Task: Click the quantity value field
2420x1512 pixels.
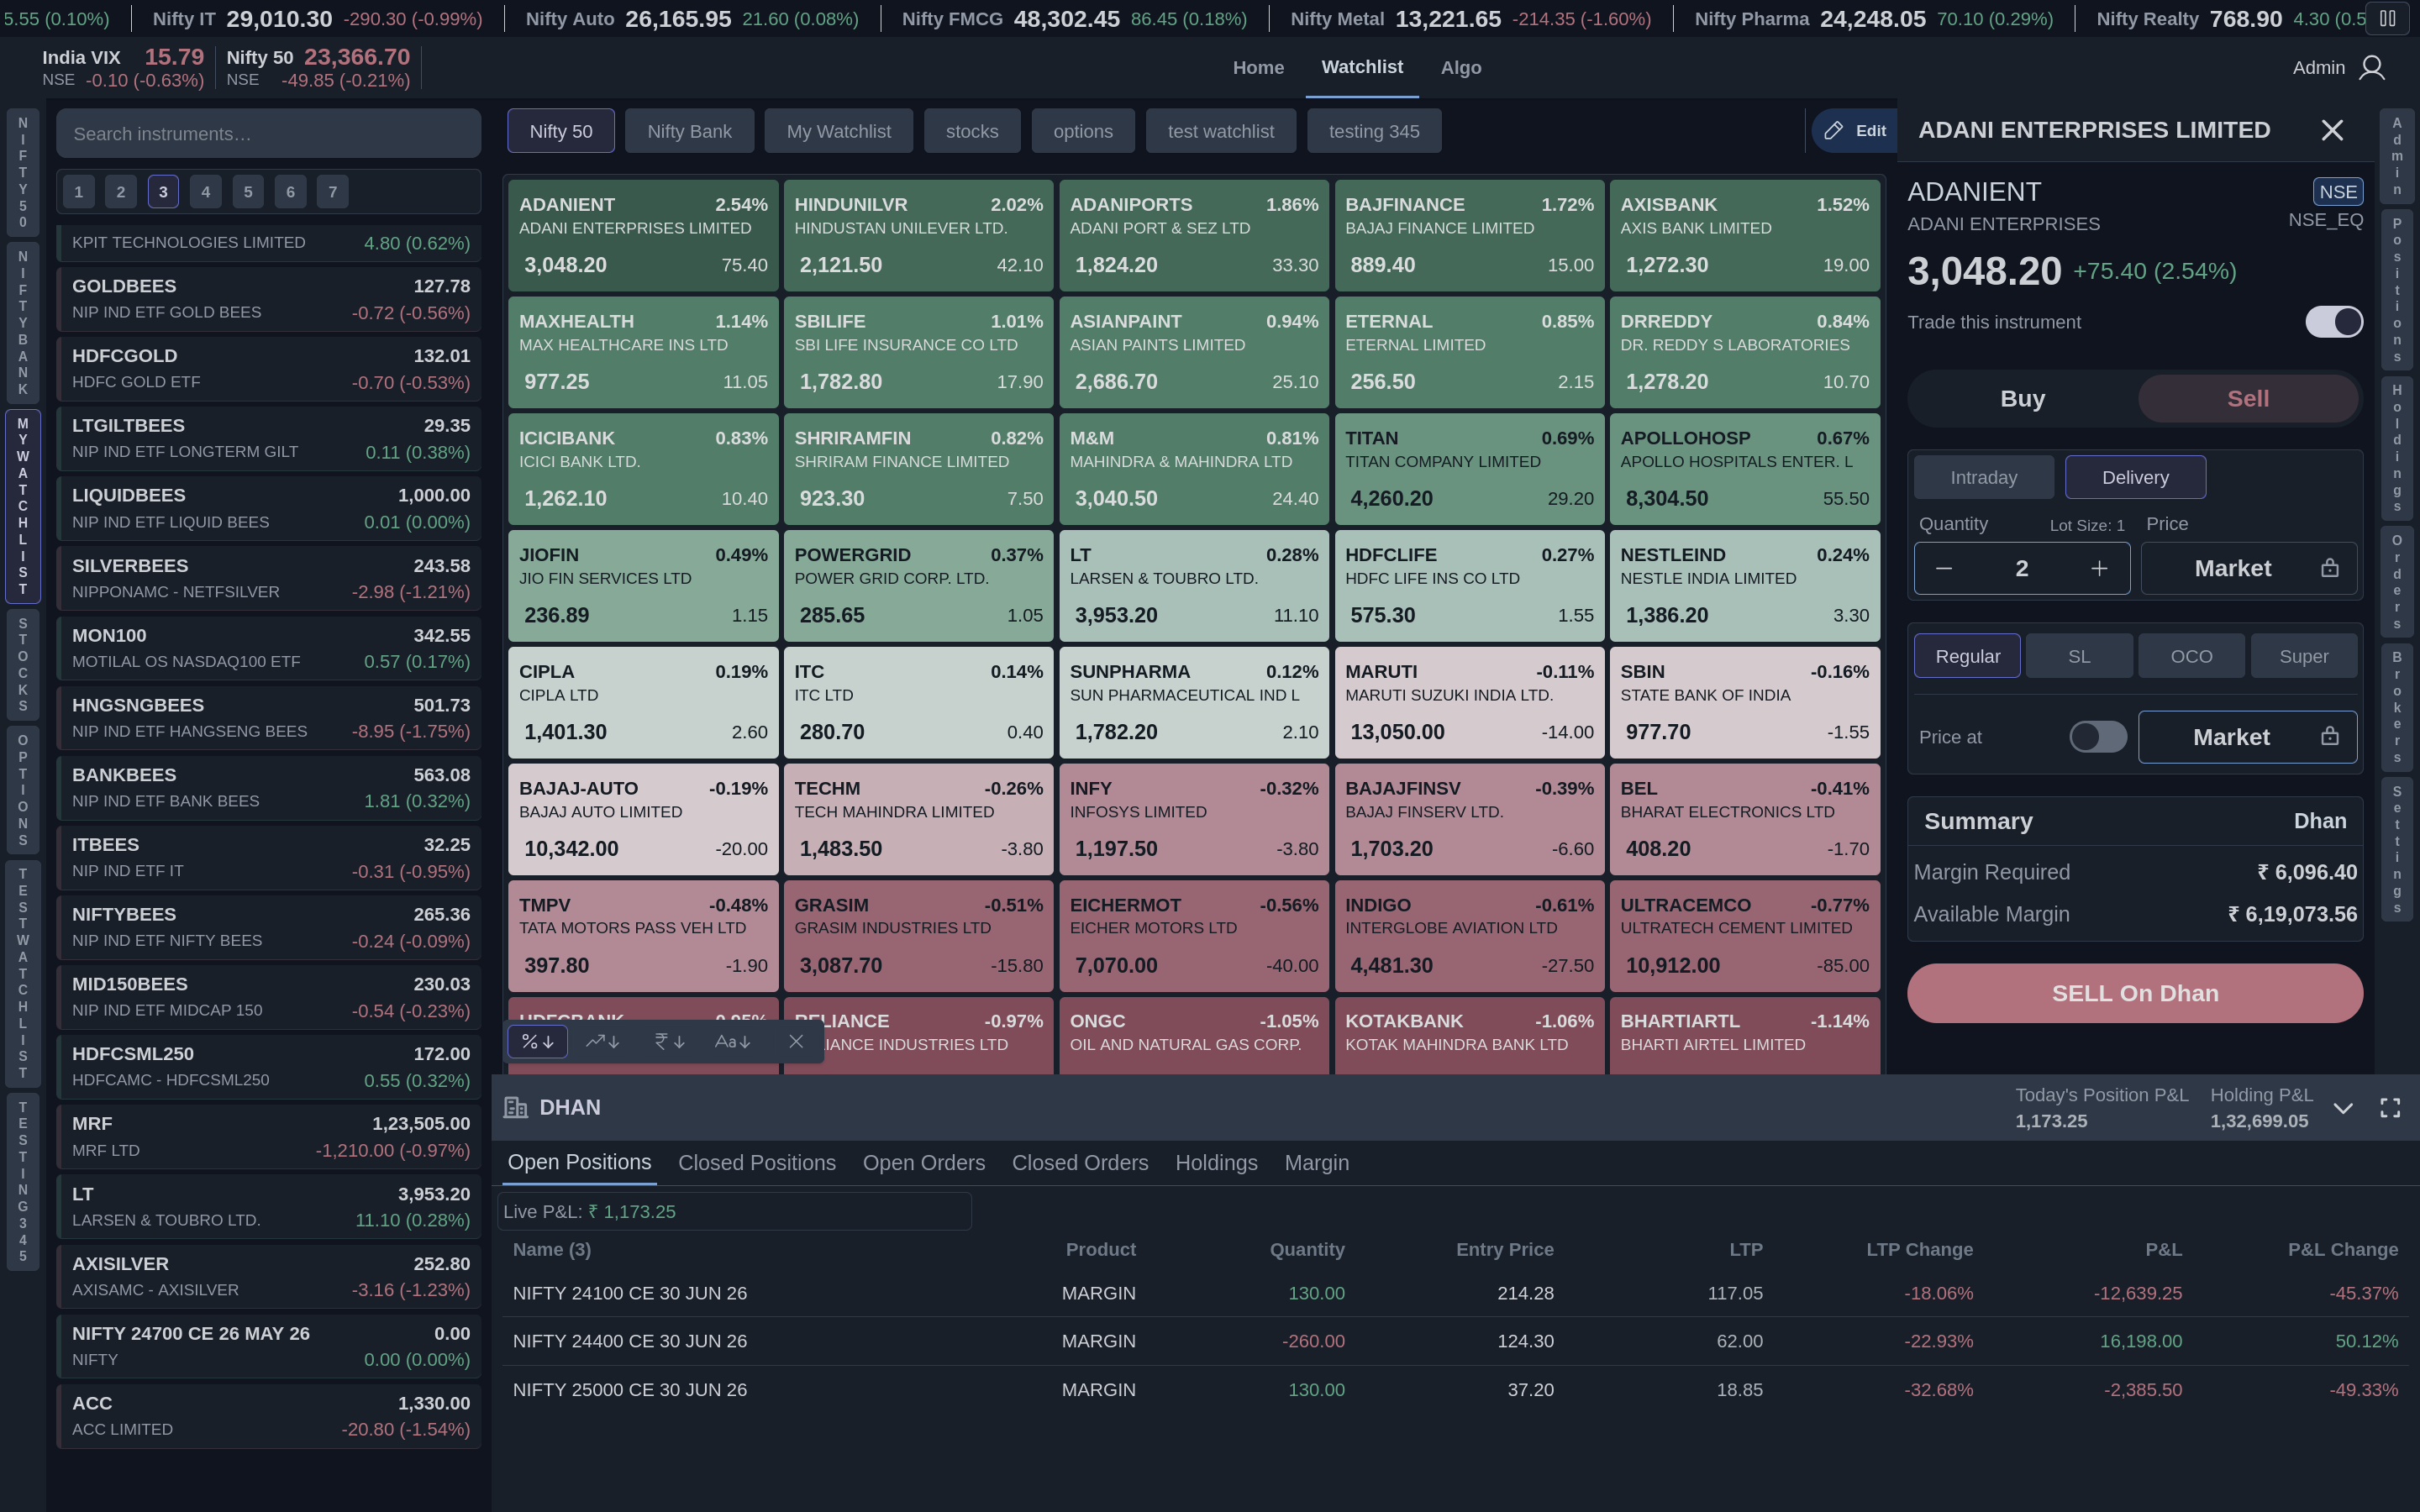Action: pyautogui.click(x=2021, y=568)
